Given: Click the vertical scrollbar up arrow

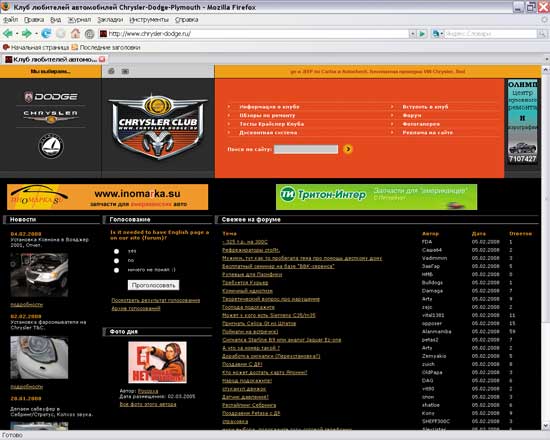Looking at the screenshot, I should (x=546, y=70).
